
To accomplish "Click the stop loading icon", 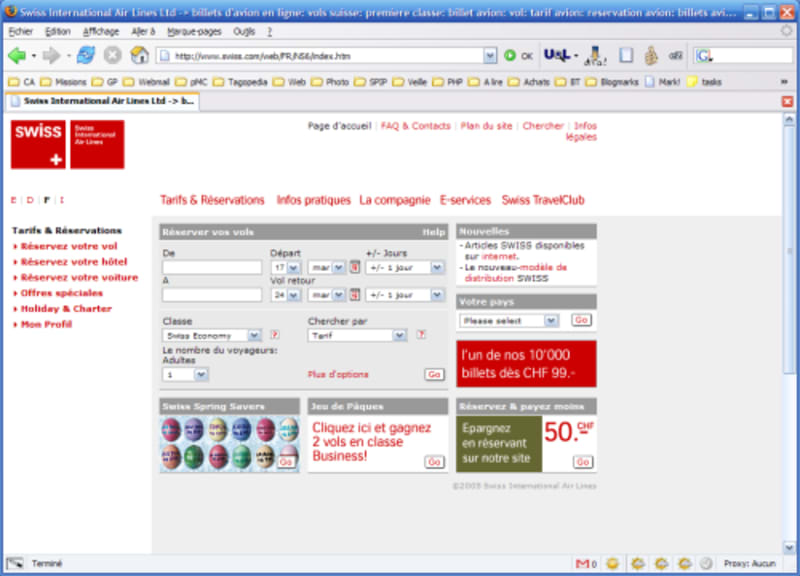I will pyautogui.click(x=112, y=55).
